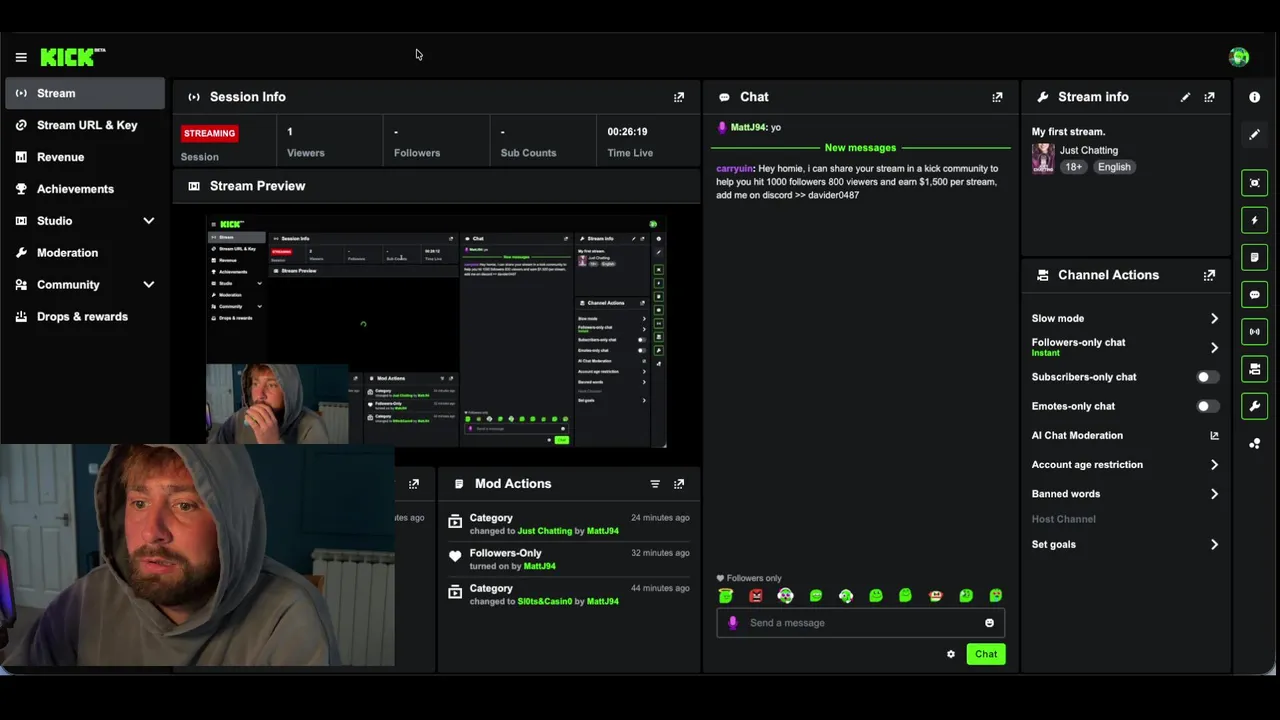The width and height of the screenshot is (1280, 720).
Task: Pop out the Stream info panel
Action: 1209,97
